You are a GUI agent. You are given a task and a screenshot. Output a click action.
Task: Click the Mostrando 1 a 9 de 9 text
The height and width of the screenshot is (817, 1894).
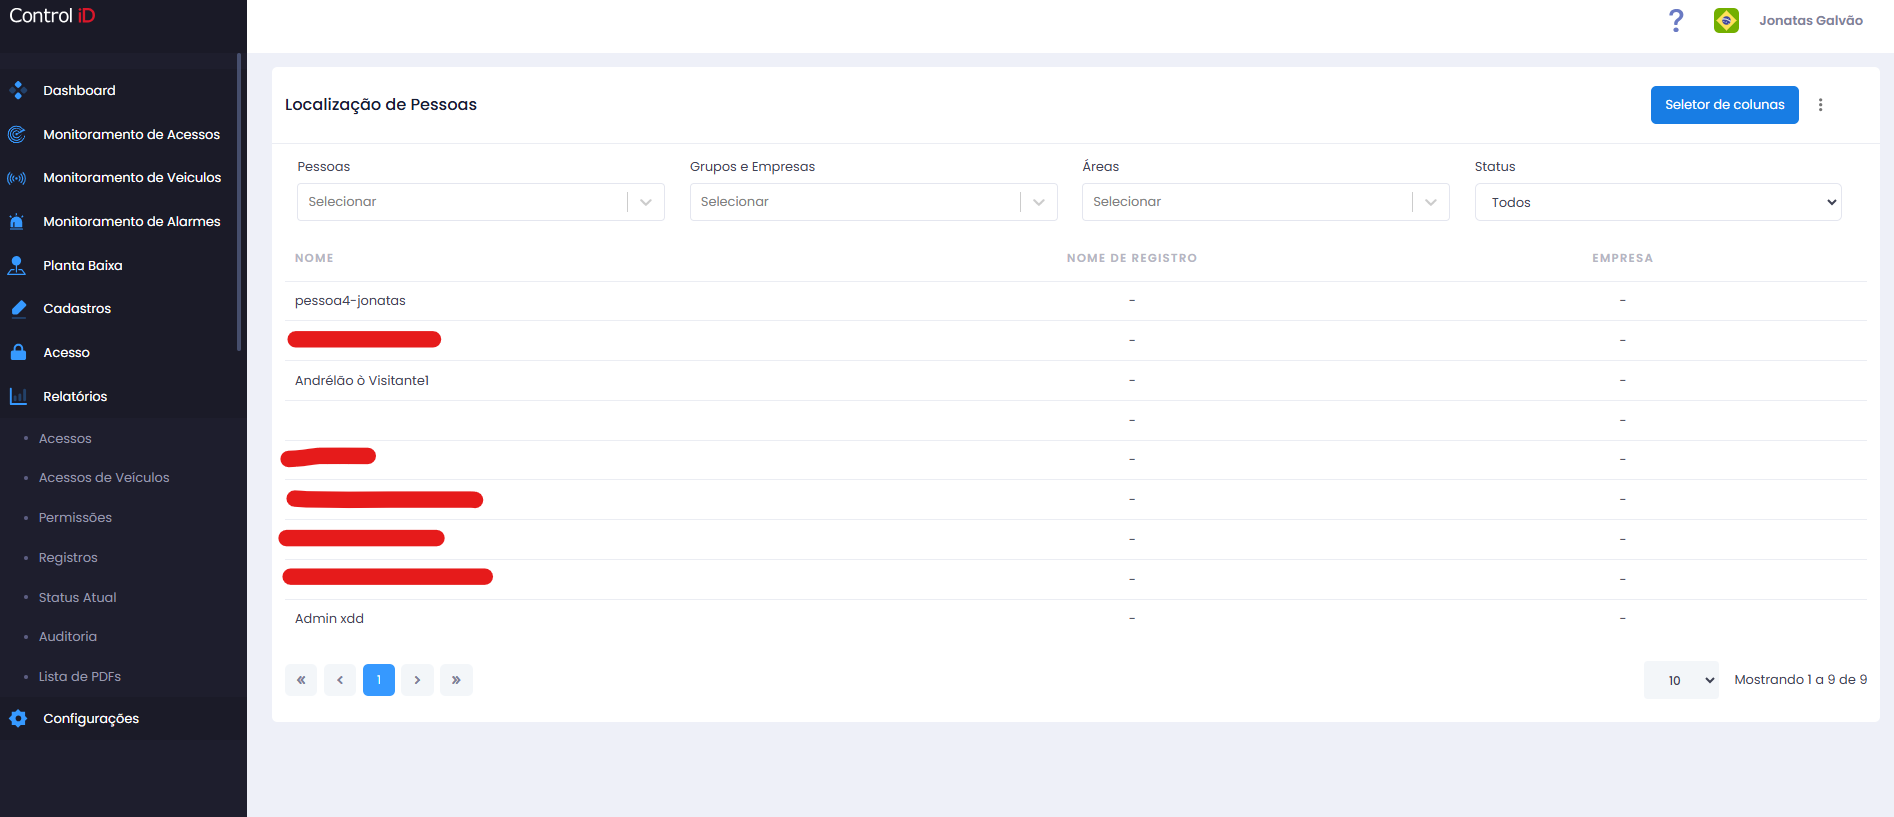pos(1800,680)
